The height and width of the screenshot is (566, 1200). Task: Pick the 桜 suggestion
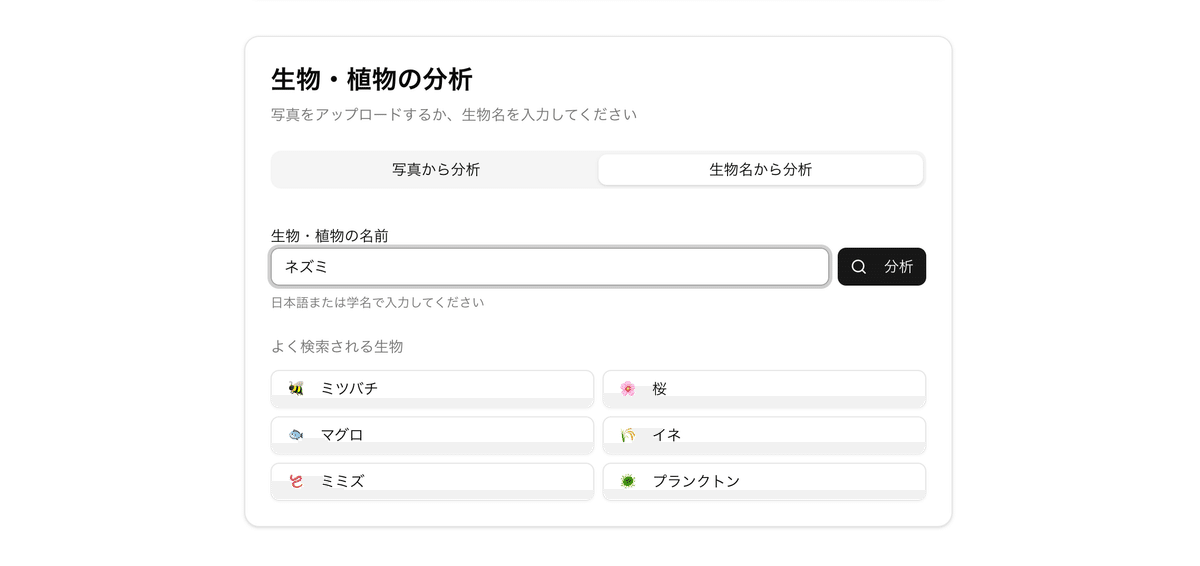point(764,388)
